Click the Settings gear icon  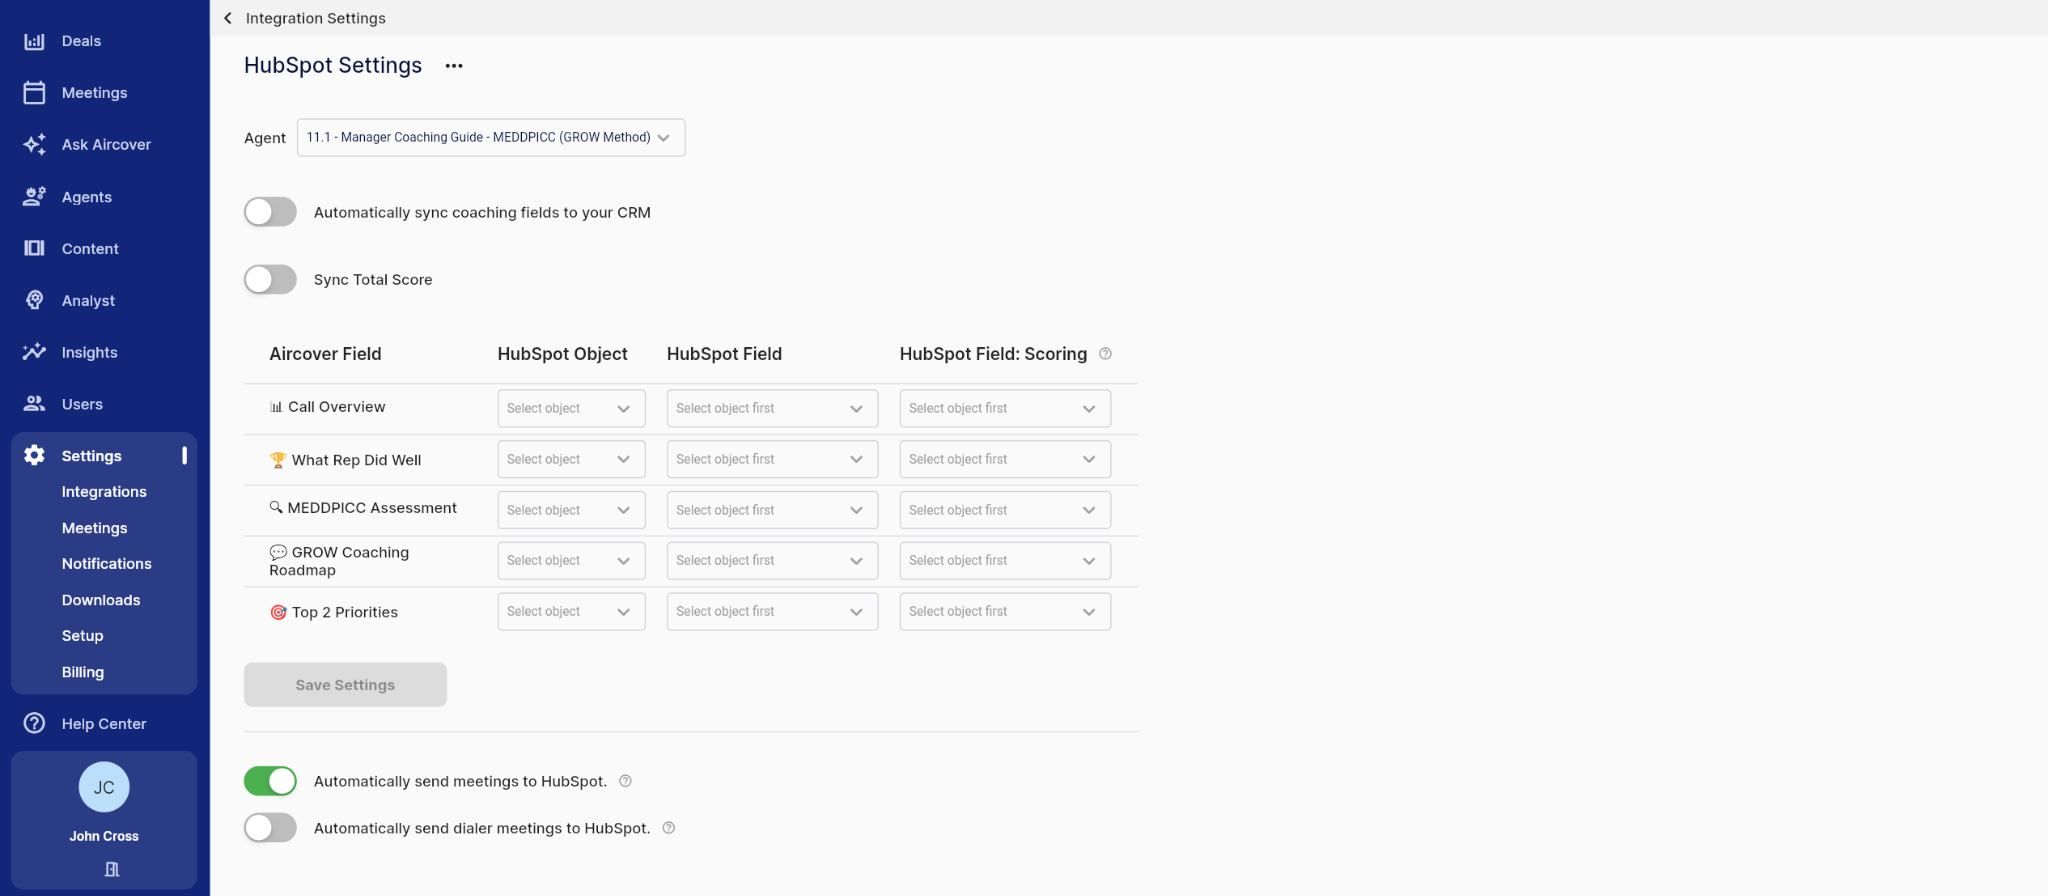tap(34, 455)
